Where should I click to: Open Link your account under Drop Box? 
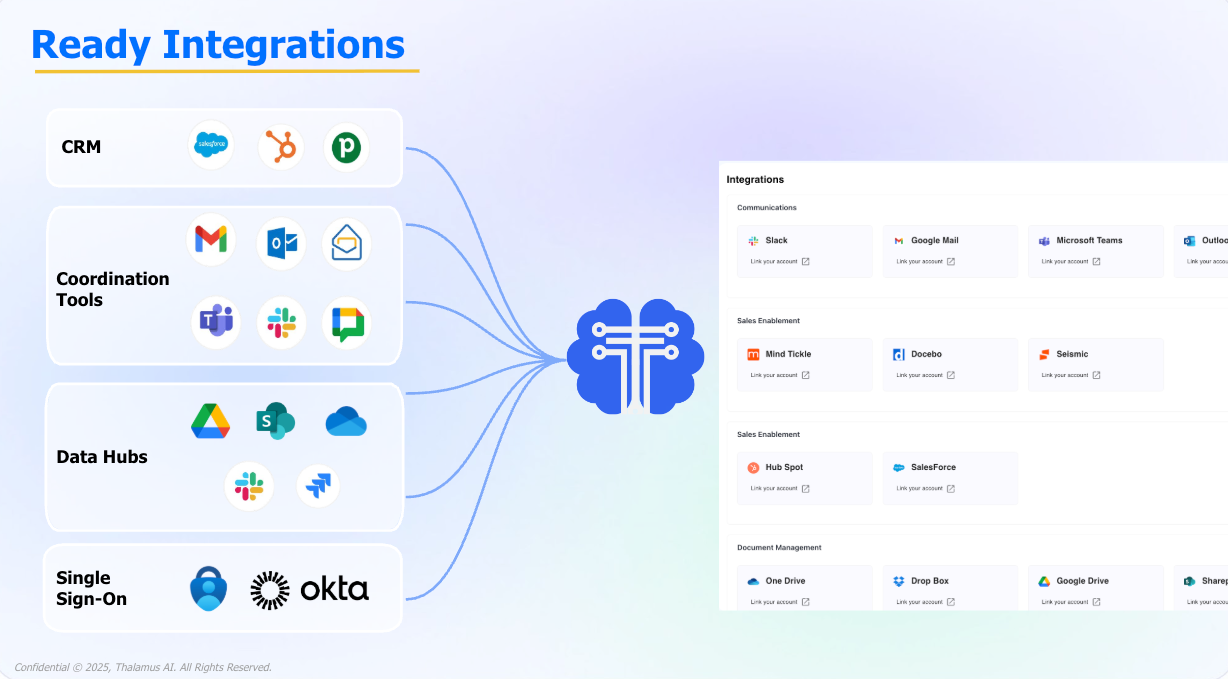tap(925, 602)
